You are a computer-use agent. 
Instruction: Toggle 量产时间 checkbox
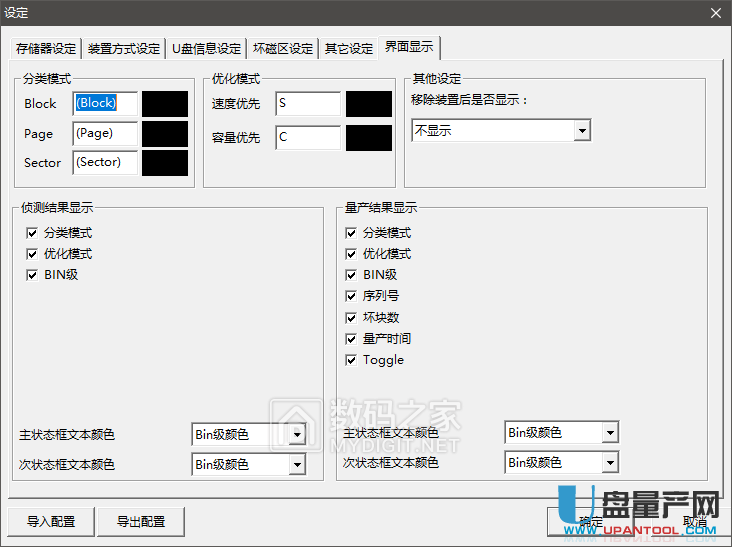351,339
